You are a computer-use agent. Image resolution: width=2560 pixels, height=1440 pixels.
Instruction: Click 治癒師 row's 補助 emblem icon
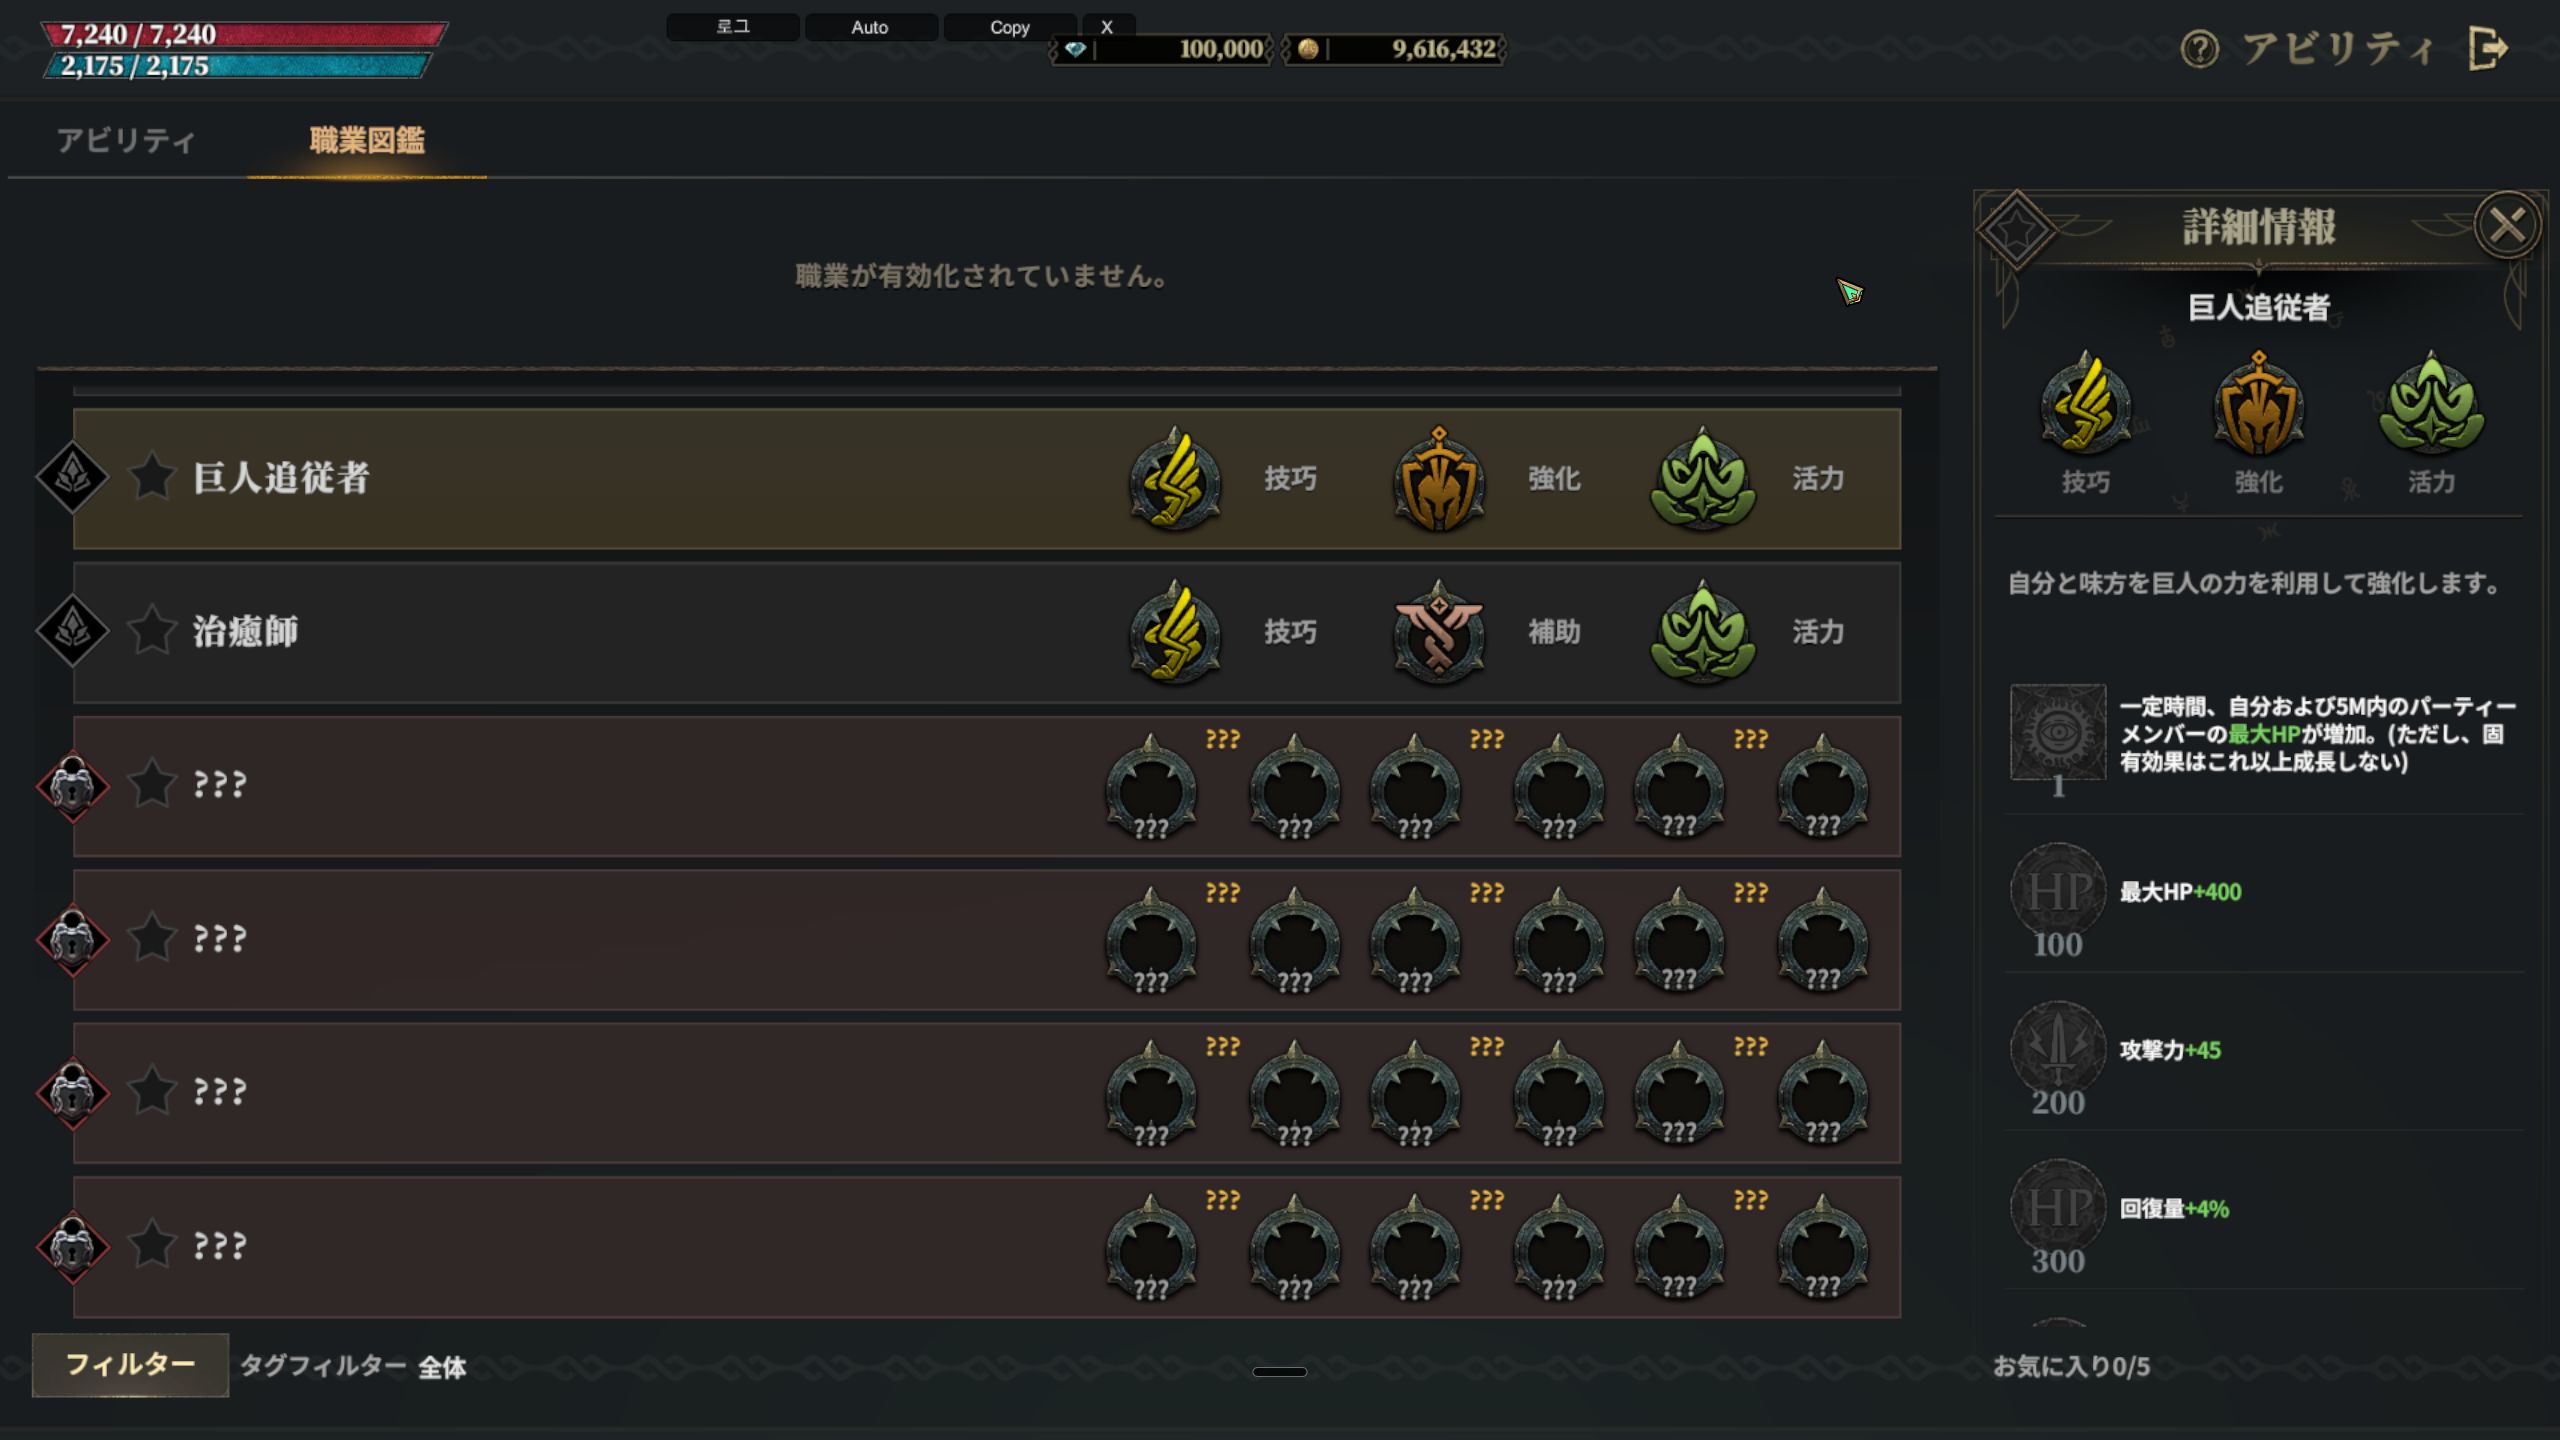(1439, 632)
